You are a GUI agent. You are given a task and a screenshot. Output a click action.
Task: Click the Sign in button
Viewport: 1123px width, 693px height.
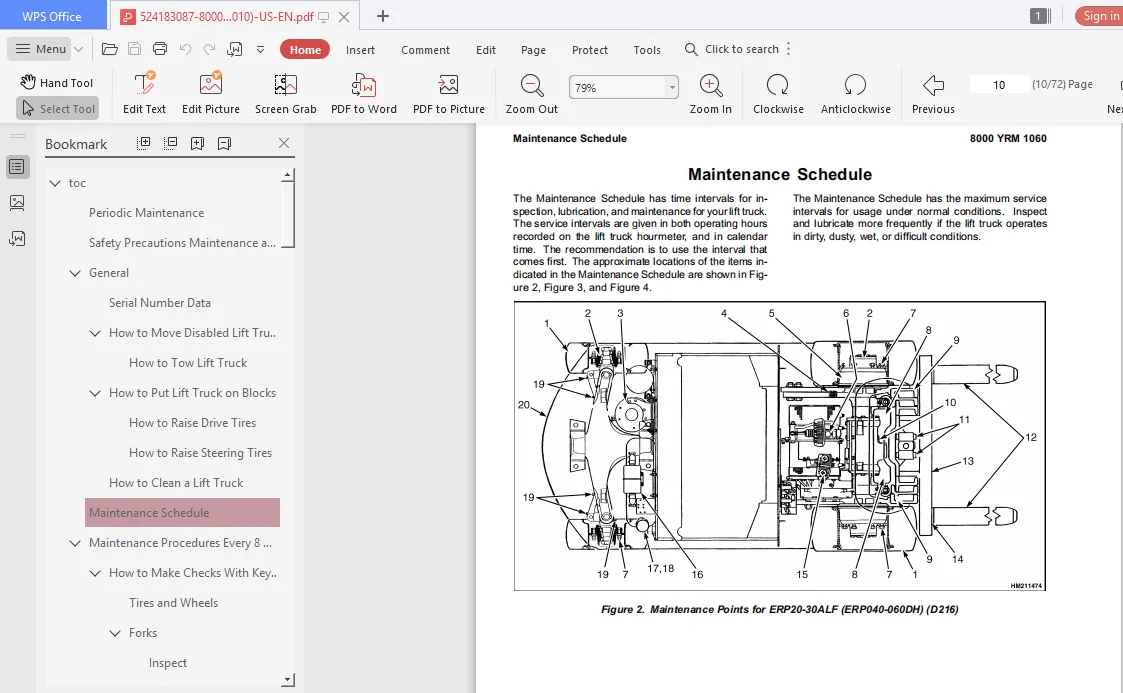1099,16
